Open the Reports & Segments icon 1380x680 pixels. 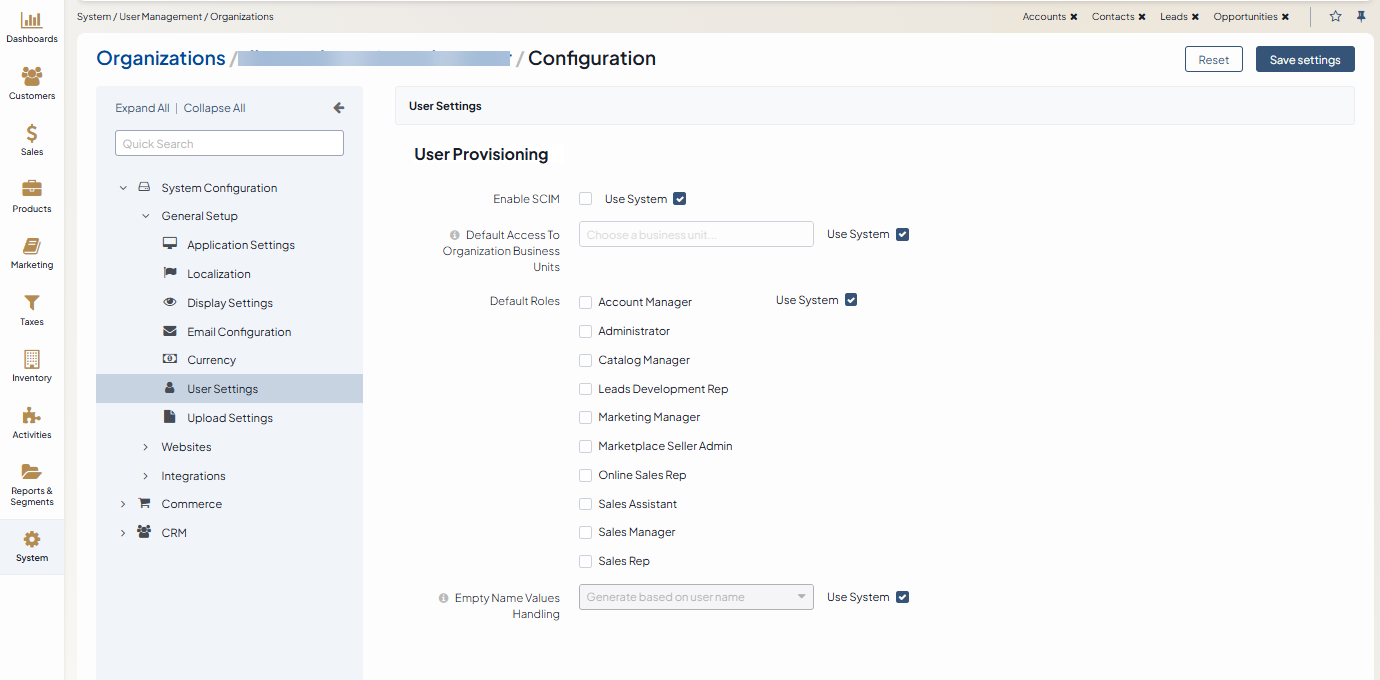point(32,480)
